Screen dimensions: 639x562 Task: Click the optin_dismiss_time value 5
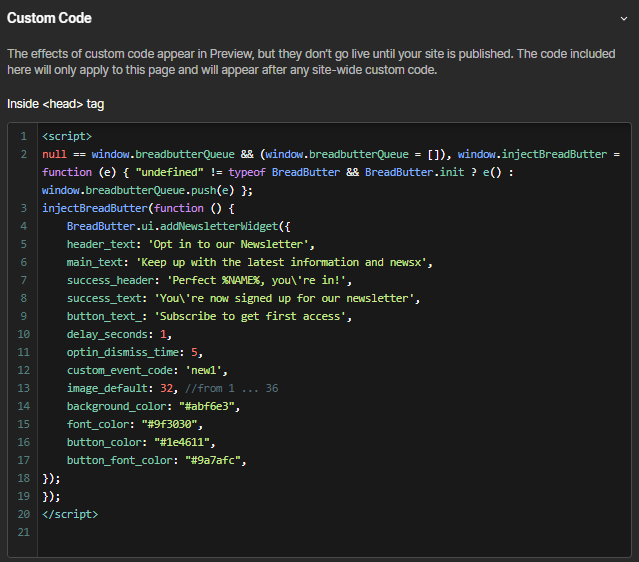point(196,352)
